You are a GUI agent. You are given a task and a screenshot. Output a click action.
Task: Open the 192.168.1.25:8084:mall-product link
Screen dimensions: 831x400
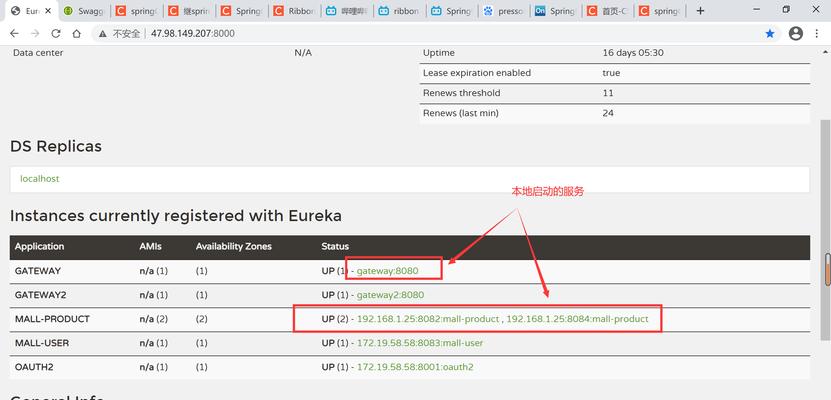point(578,319)
